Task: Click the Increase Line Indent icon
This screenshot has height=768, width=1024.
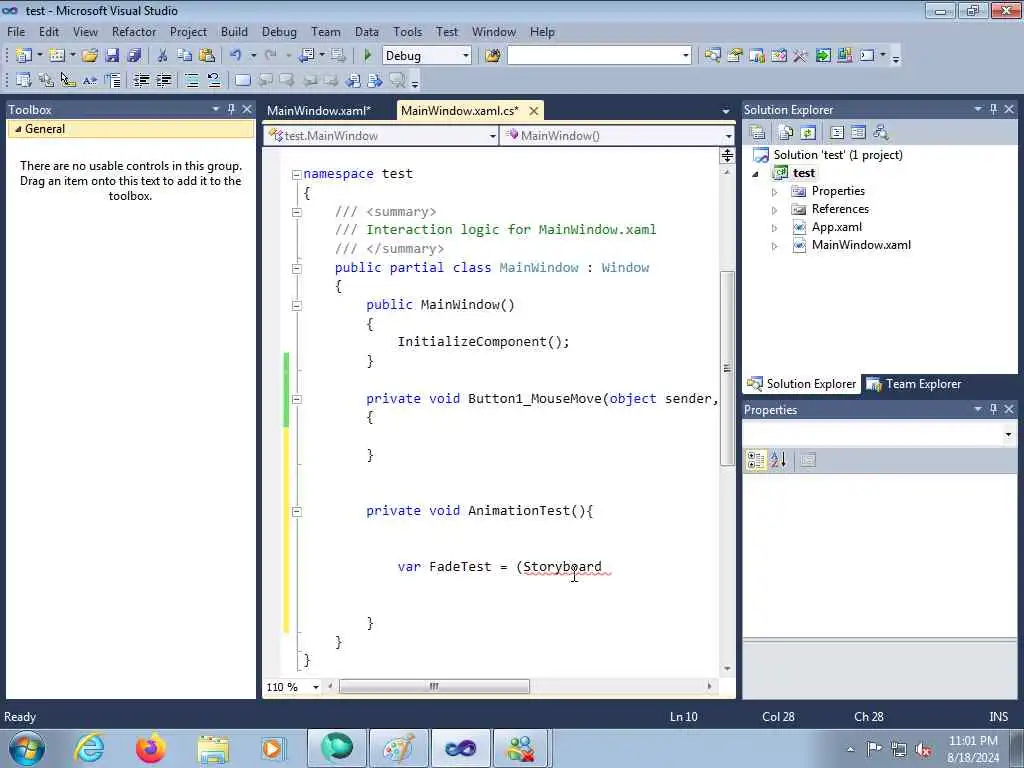Action: point(163,80)
